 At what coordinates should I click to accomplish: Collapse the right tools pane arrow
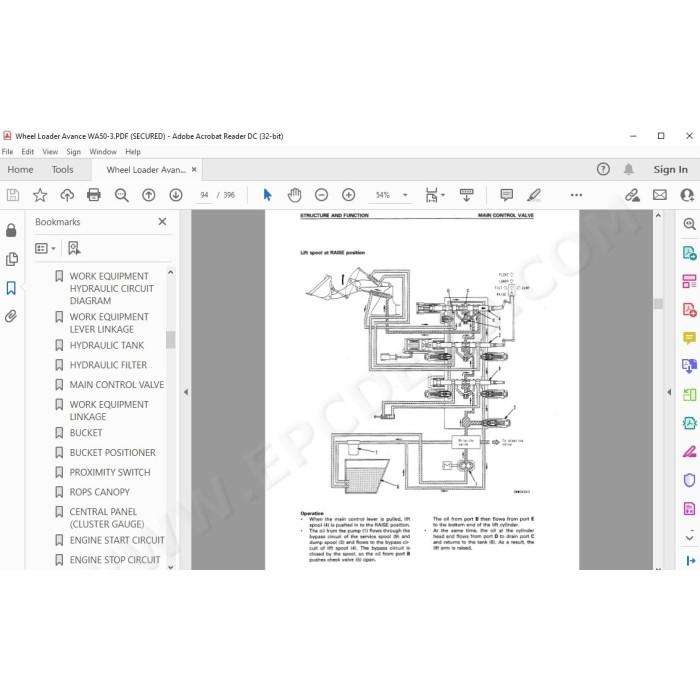(669, 392)
